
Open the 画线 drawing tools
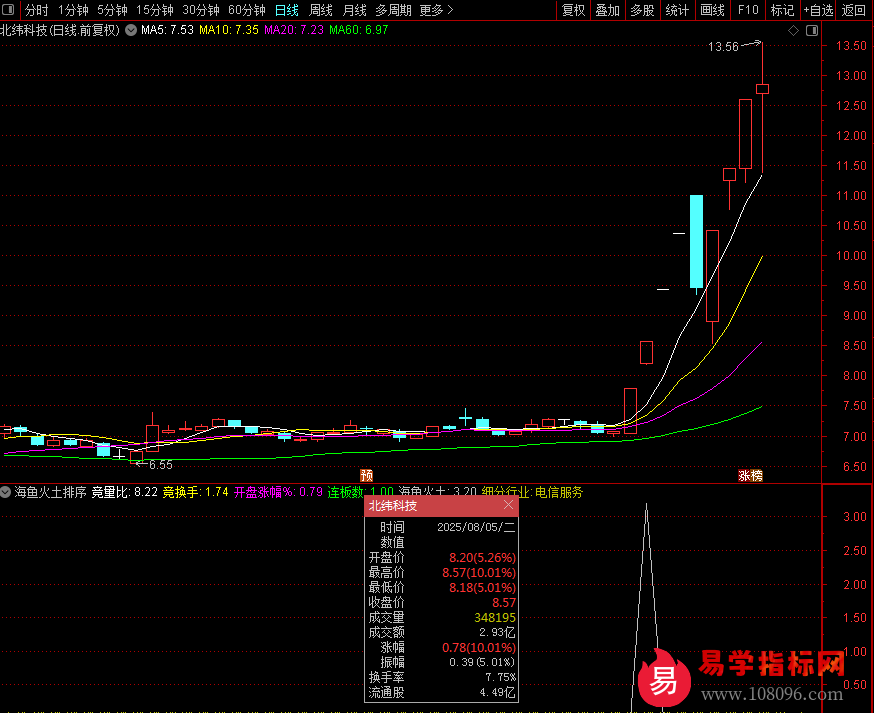coord(712,10)
